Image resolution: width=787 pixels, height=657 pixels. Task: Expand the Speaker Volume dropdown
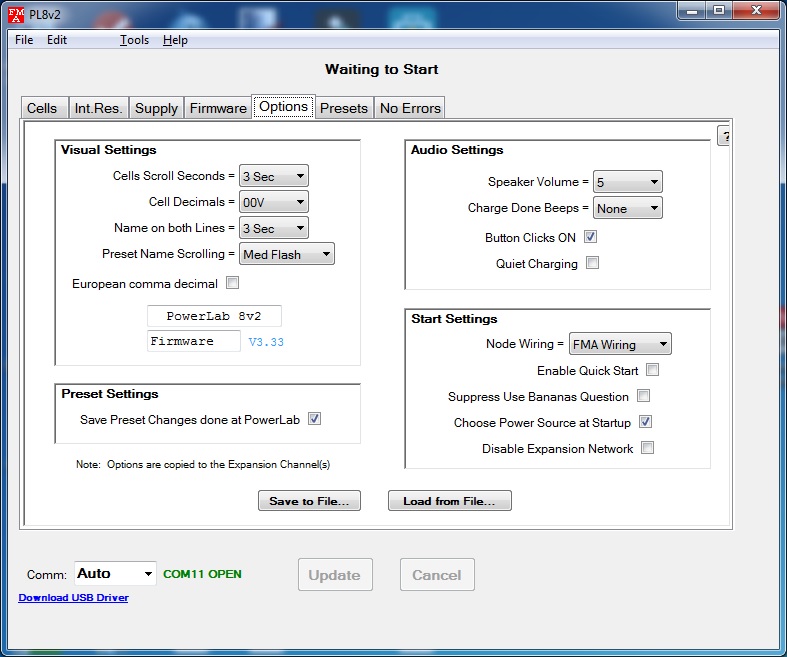[627, 182]
